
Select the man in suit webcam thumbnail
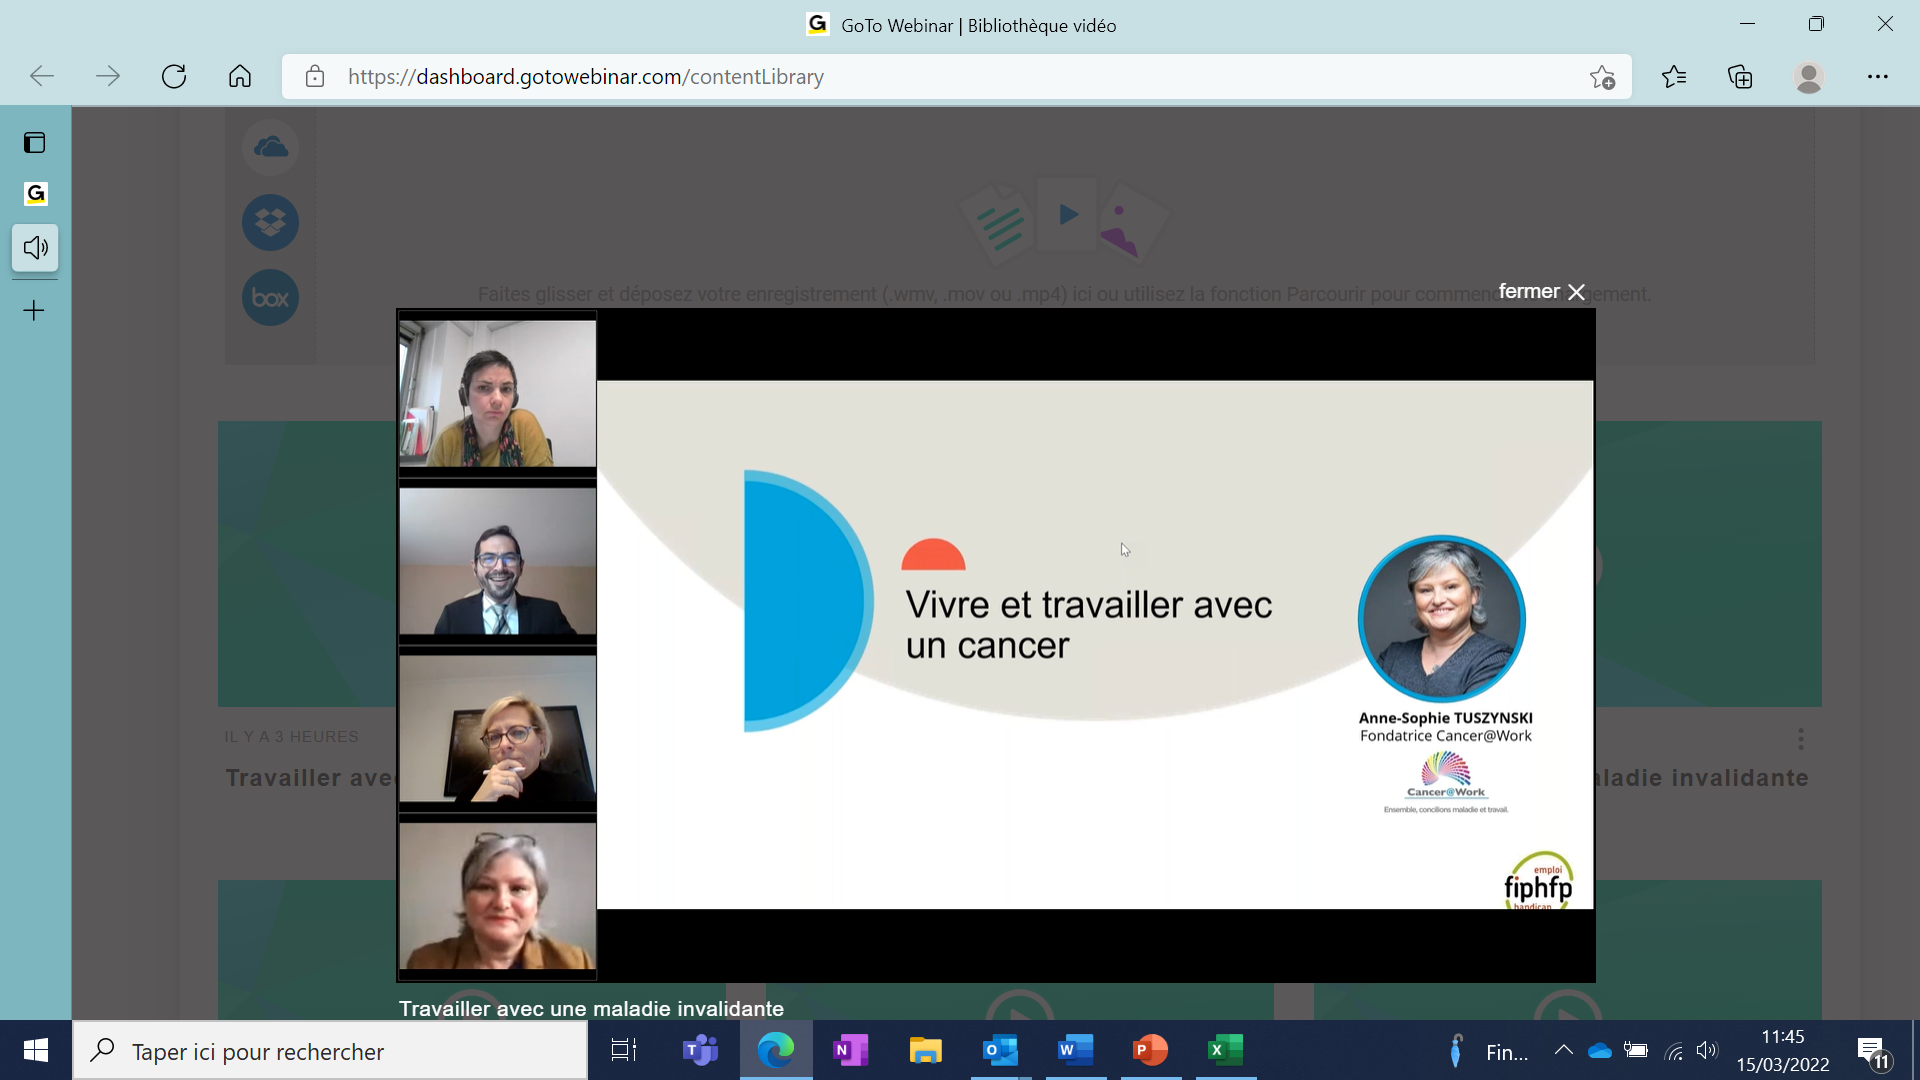coord(497,561)
